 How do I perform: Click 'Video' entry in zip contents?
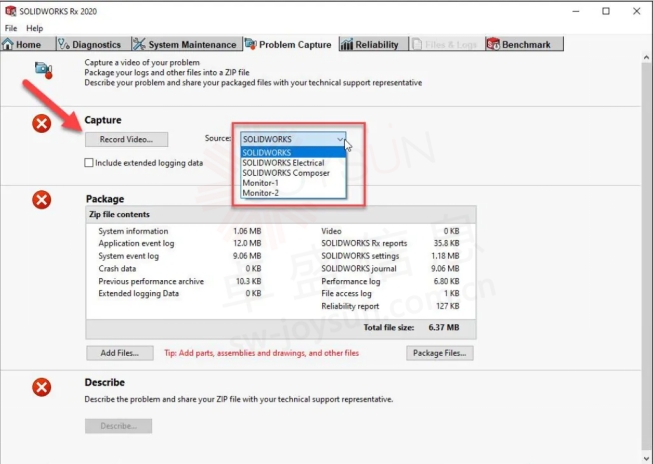(331, 231)
